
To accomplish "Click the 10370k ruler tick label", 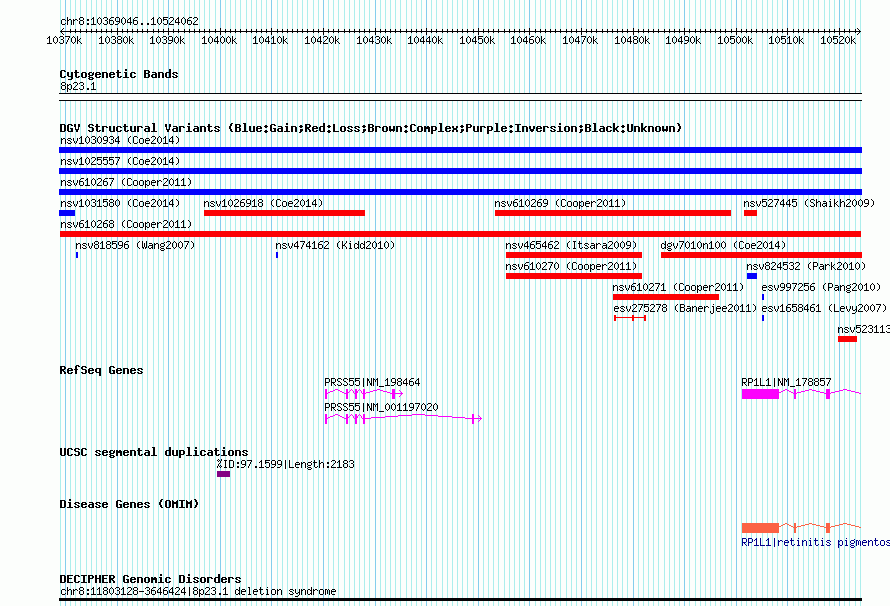I will coord(64,40).
